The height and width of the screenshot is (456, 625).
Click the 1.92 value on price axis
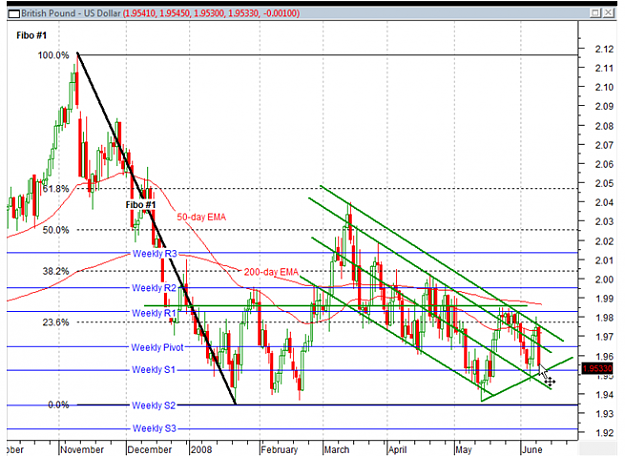coord(604,433)
